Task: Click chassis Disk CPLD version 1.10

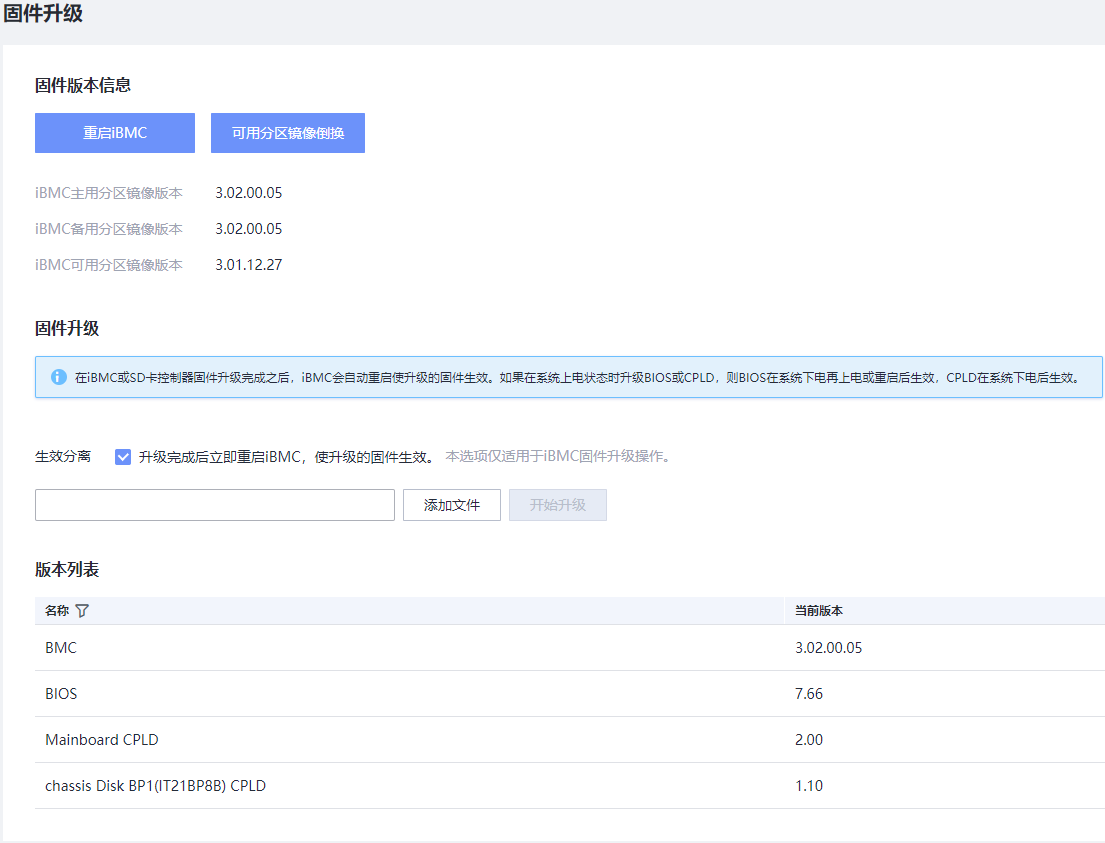Action: coord(808,785)
